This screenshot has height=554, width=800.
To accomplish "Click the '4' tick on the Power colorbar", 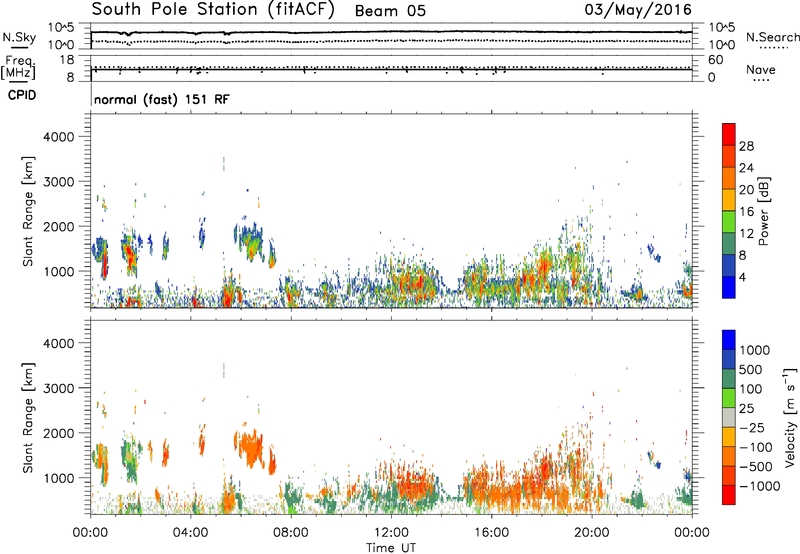I will pos(743,277).
